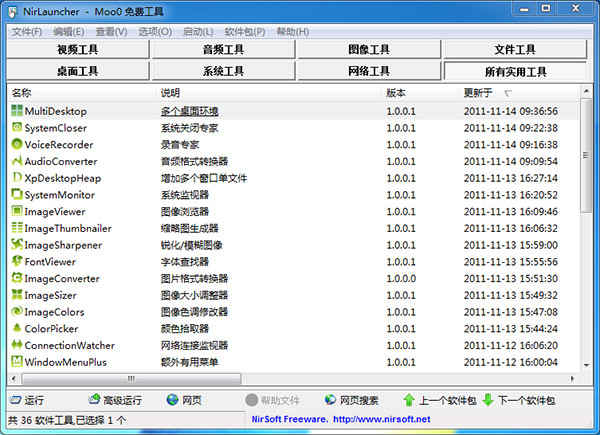
Task: Switch to the 系统工具 tab
Action: click(x=223, y=71)
